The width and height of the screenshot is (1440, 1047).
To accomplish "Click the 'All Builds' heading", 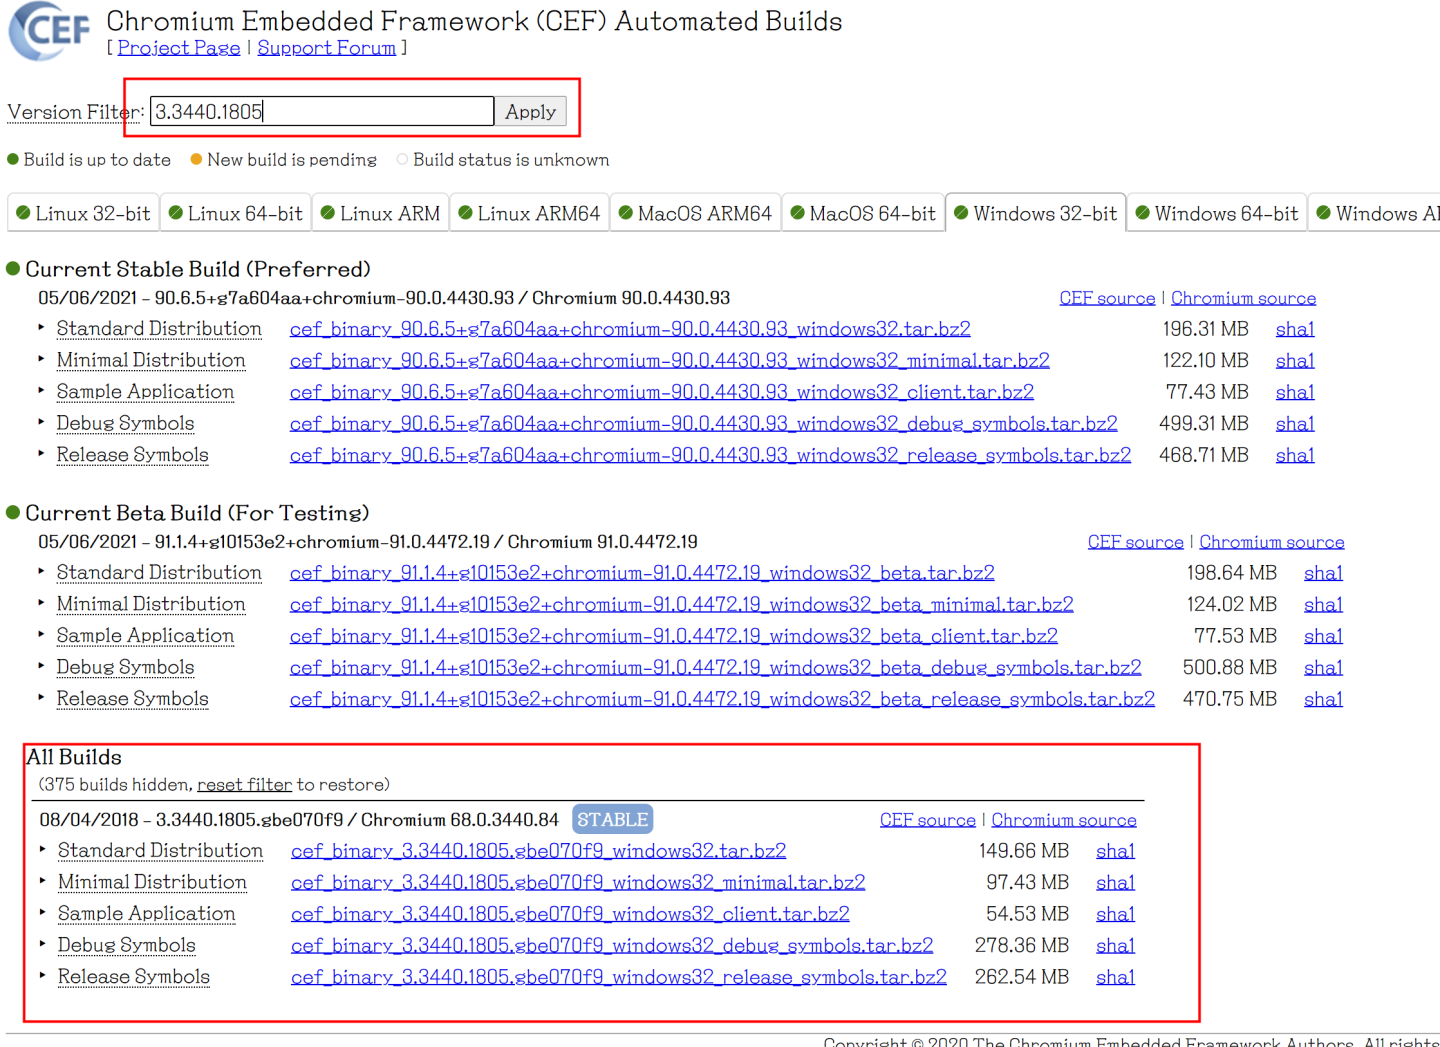I will pyautogui.click(x=75, y=757).
